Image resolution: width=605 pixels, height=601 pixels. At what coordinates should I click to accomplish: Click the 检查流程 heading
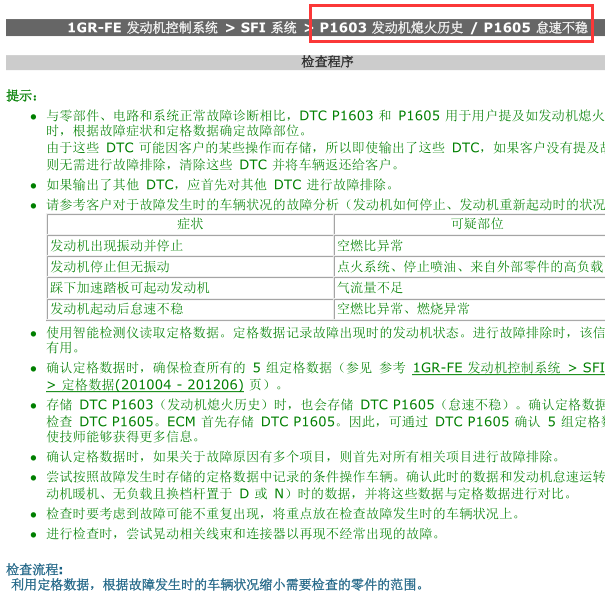(34, 569)
